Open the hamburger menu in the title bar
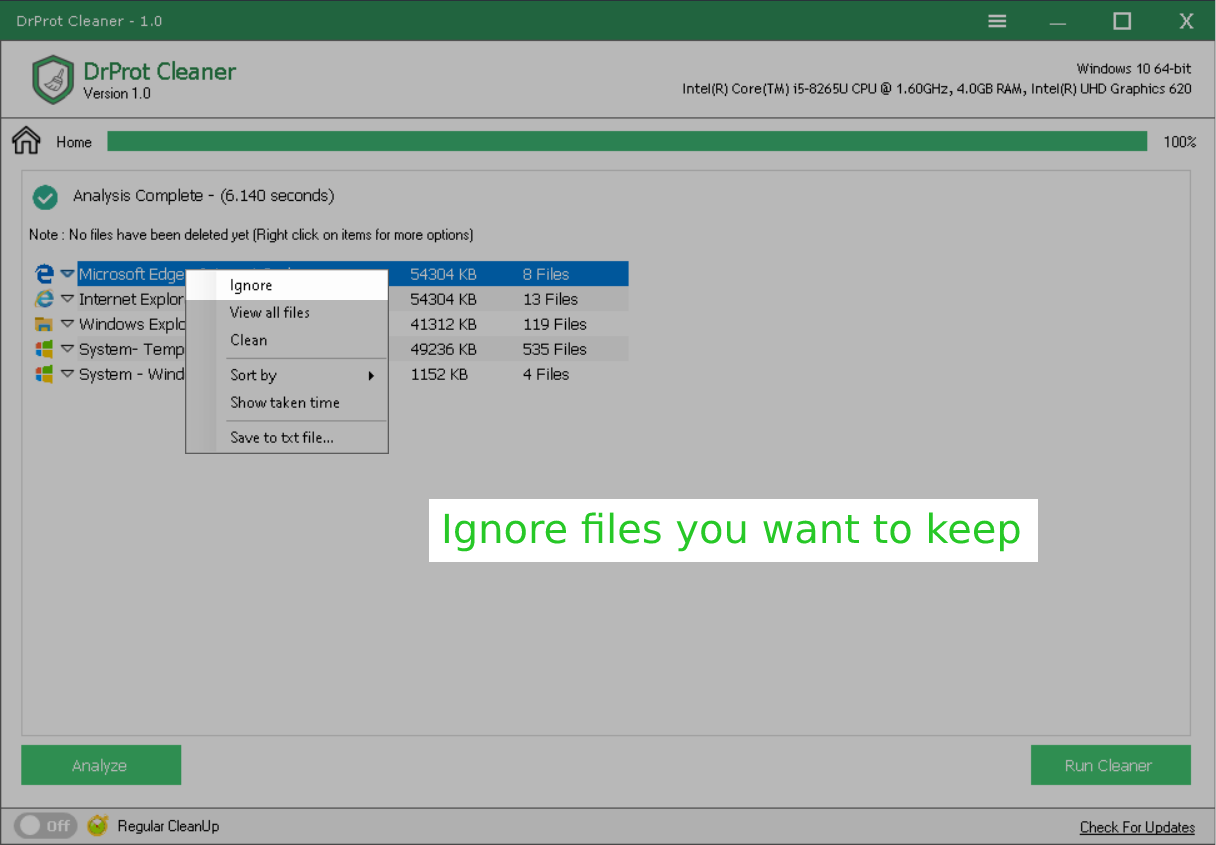 click(997, 21)
